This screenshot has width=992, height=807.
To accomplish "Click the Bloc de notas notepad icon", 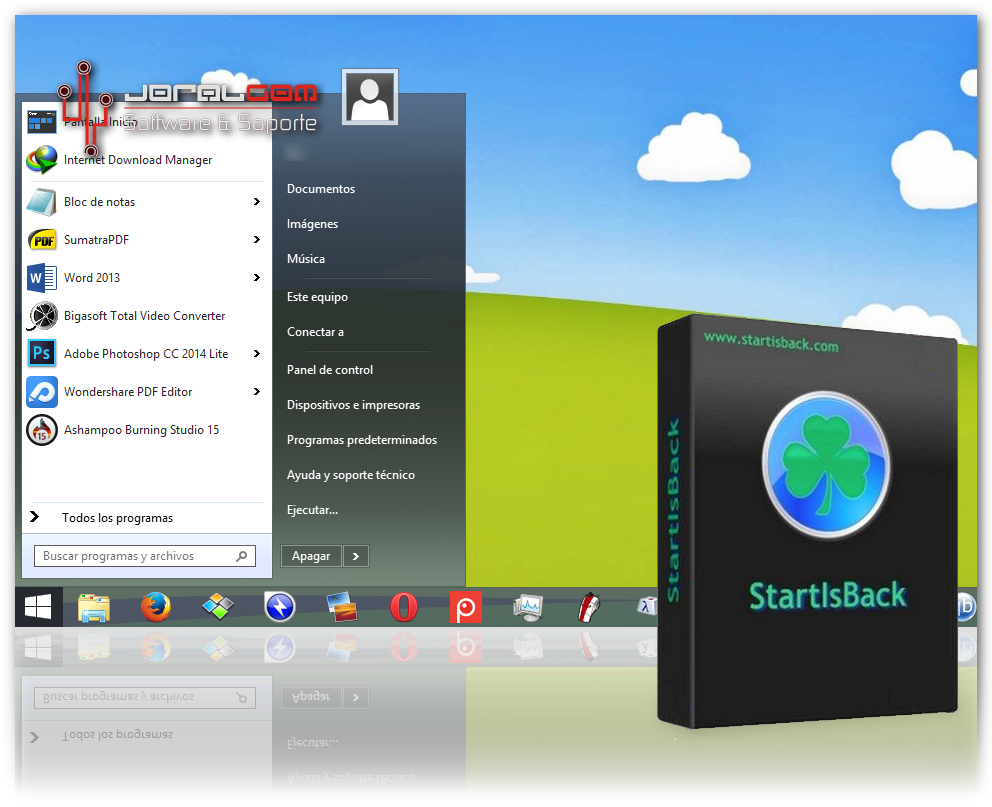I will tap(42, 202).
